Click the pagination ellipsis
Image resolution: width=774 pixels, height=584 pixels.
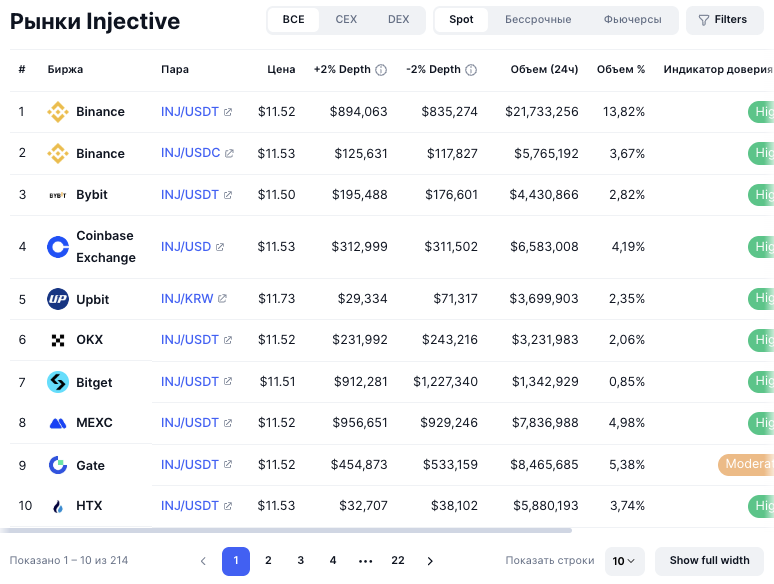pyautogui.click(x=365, y=561)
